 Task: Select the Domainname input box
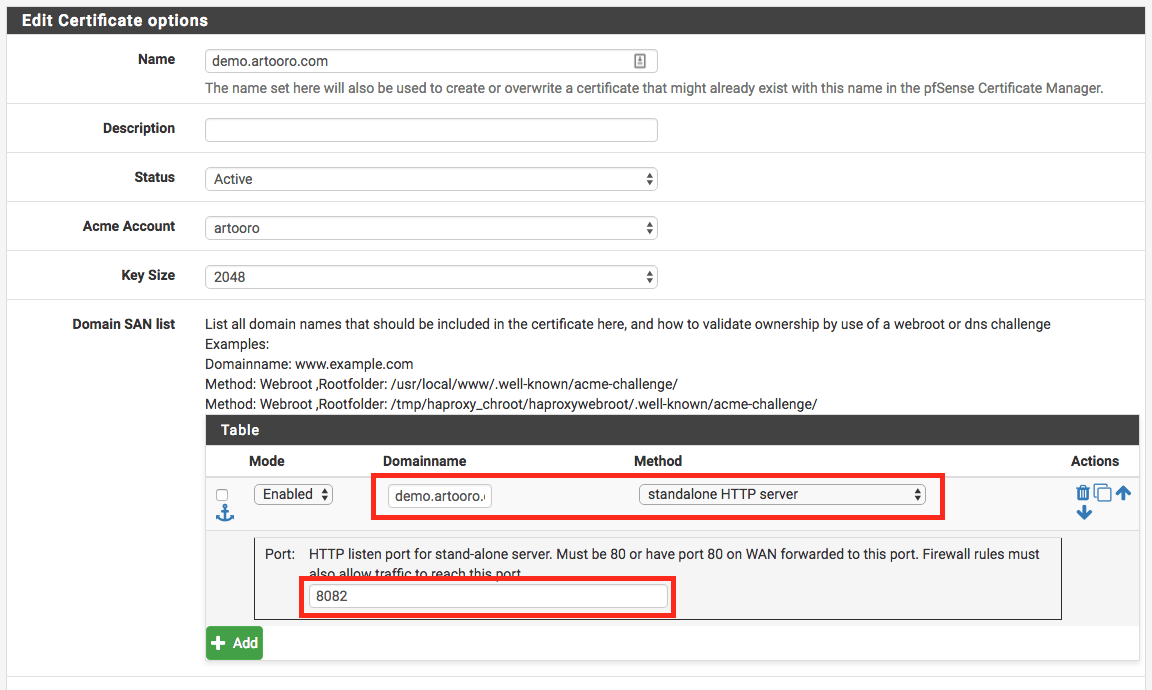(x=440, y=496)
